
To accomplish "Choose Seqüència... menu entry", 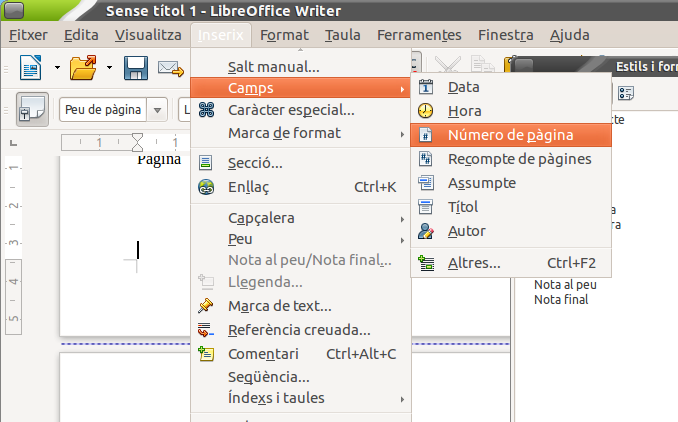I will coord(301,377).
